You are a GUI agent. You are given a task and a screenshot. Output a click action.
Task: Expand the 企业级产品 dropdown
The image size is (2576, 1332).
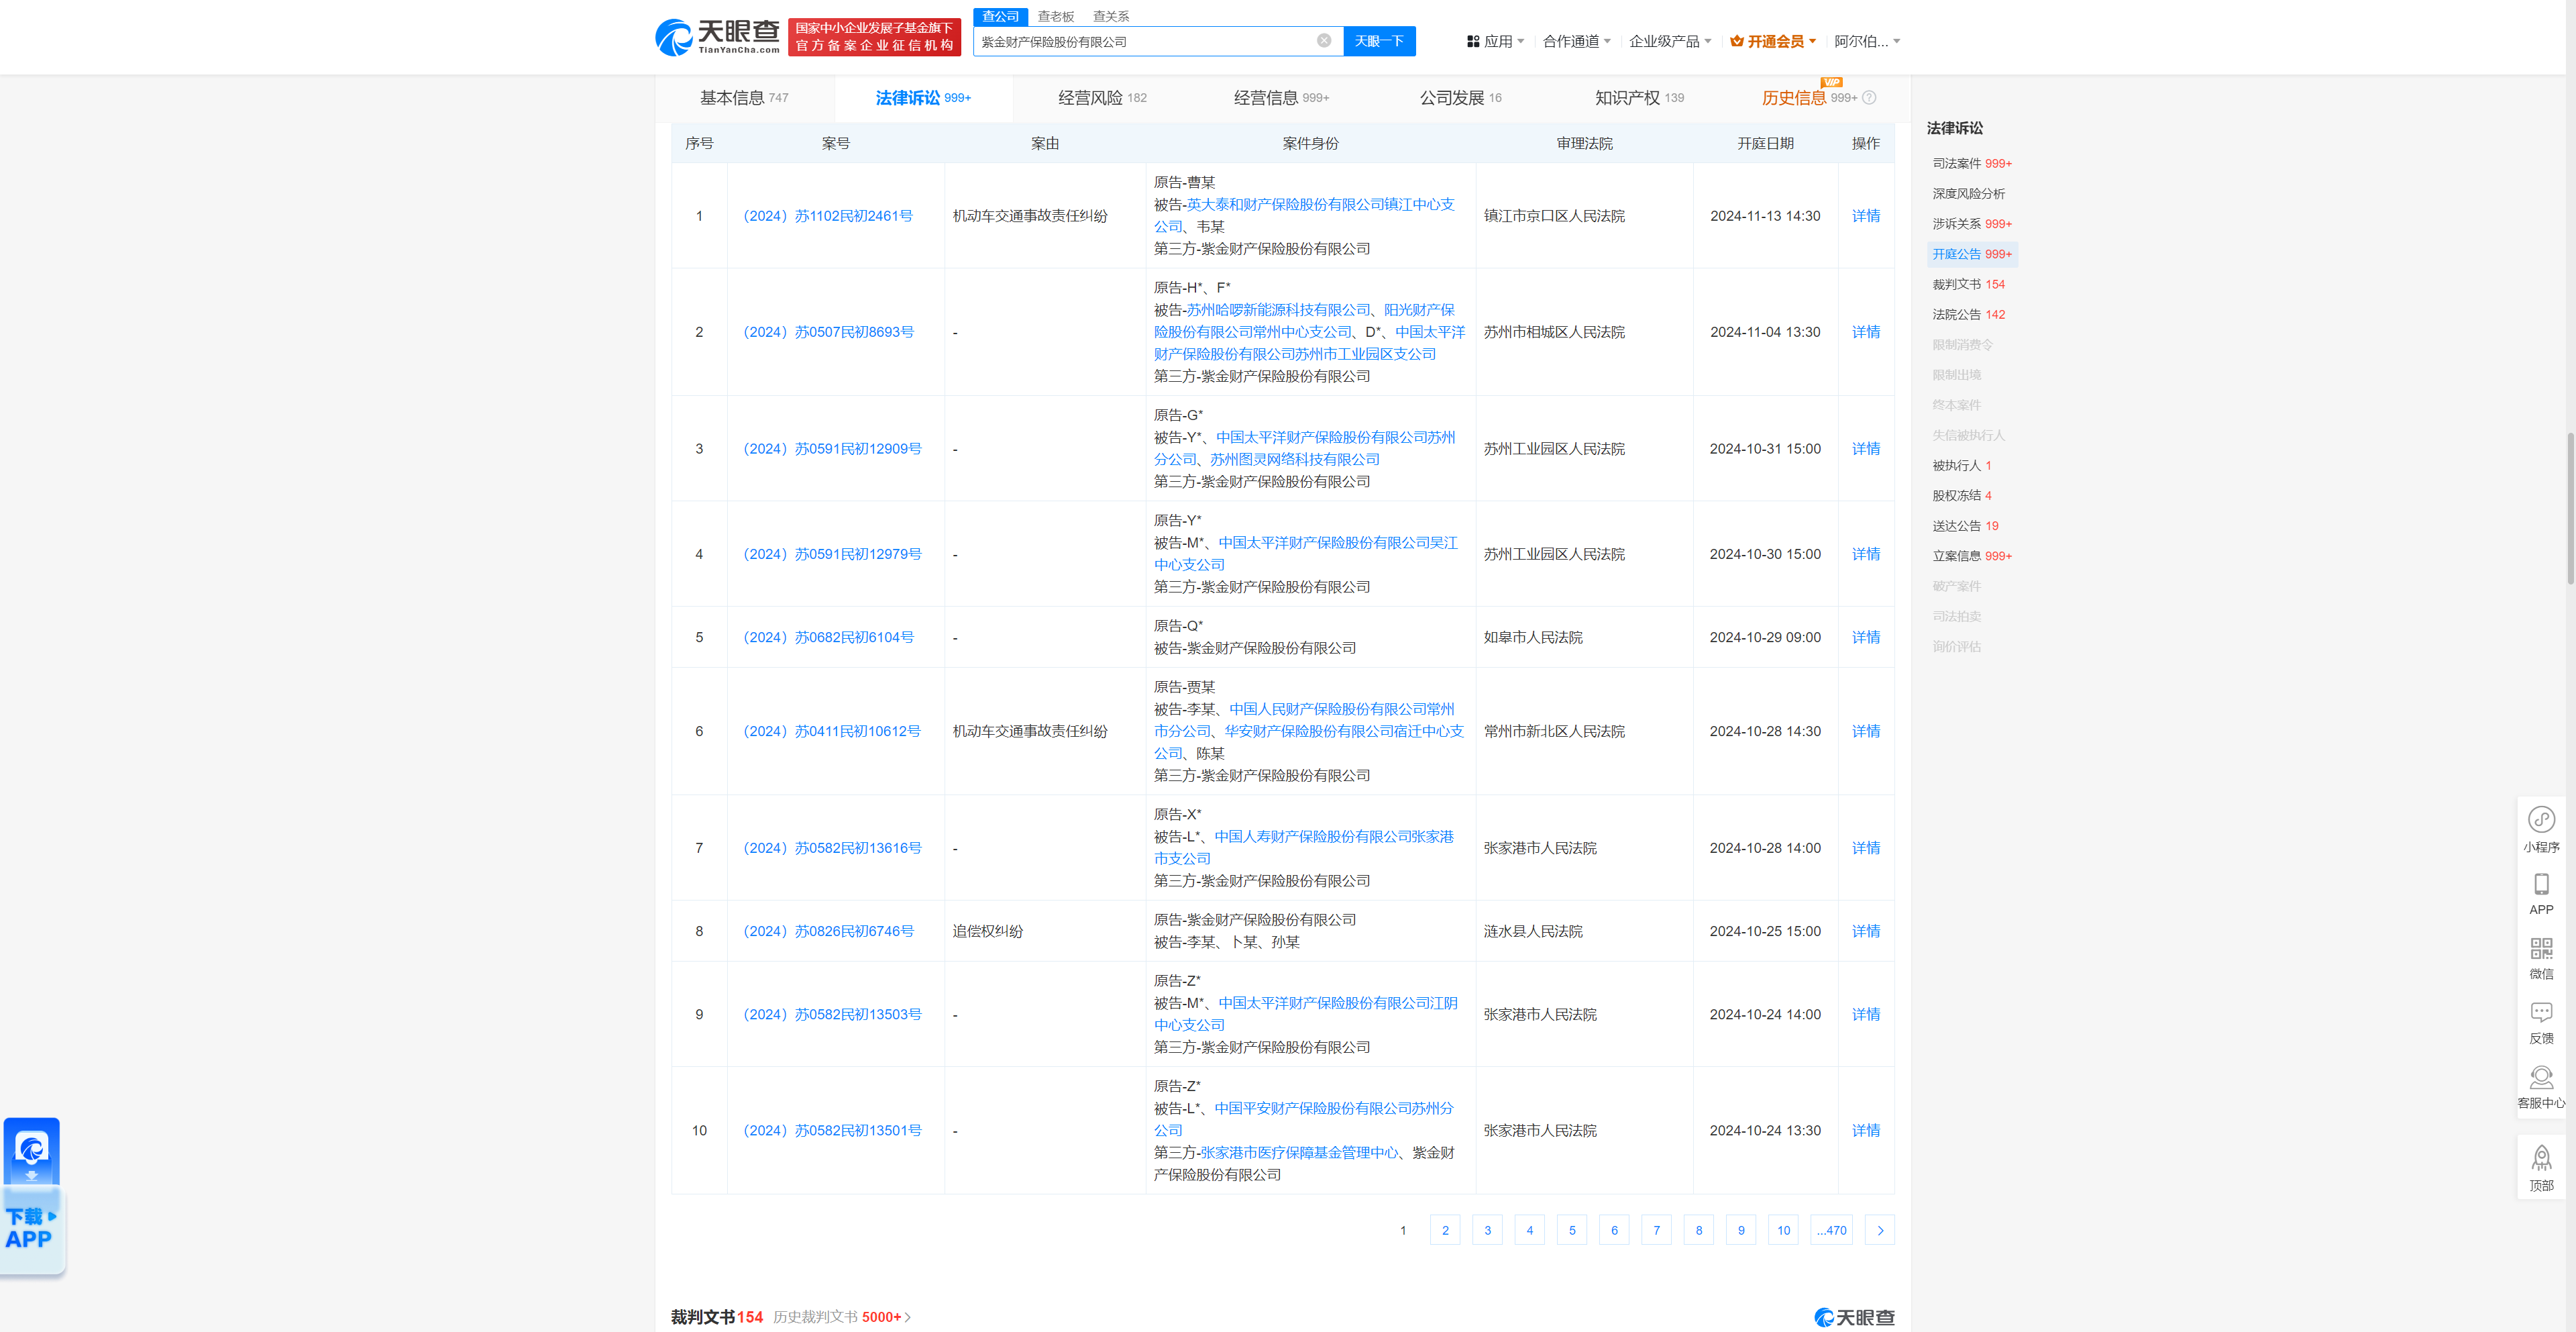[1670, 41]
